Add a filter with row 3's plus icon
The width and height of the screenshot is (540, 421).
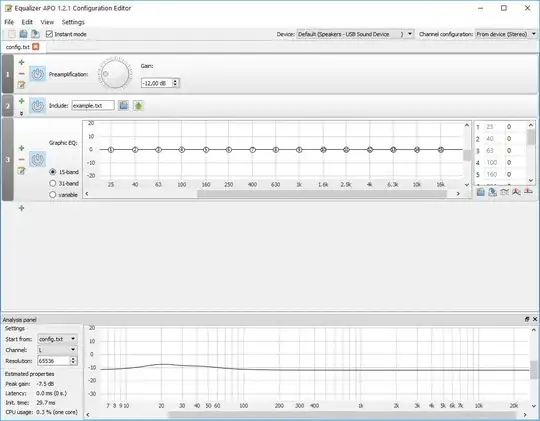(21, 148)
